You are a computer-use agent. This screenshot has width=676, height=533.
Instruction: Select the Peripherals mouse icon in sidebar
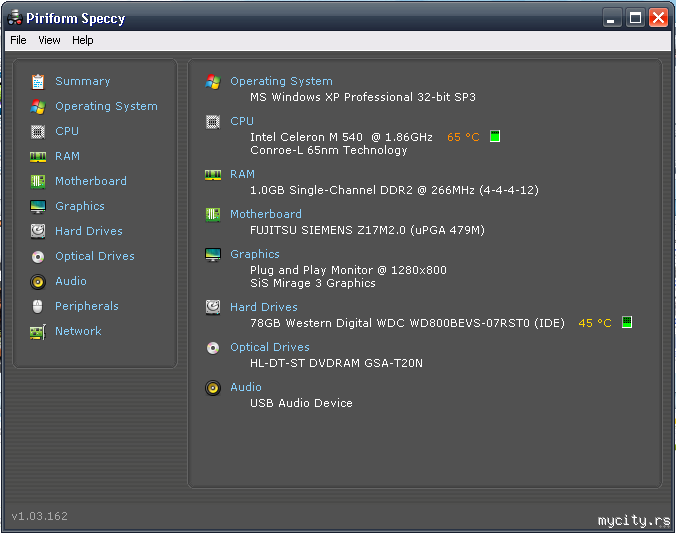(38, 307)
